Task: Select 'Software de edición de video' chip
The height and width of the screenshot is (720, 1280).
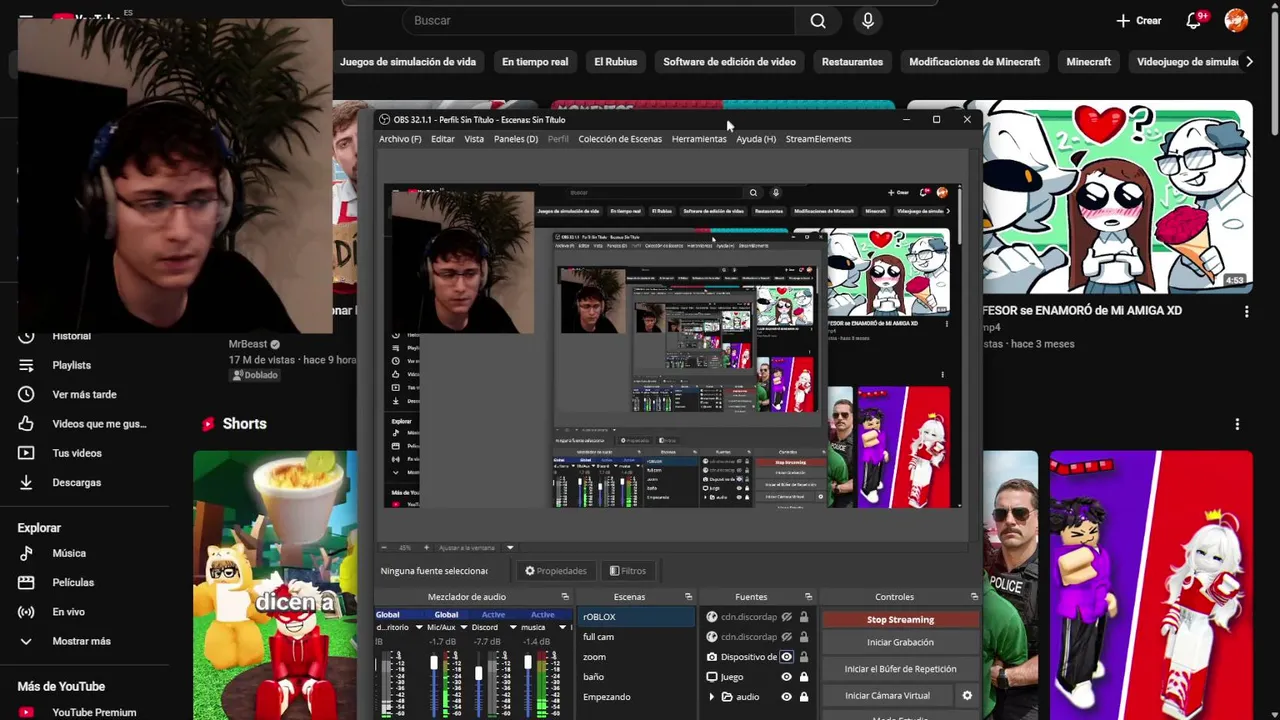Action: (729, 62)
